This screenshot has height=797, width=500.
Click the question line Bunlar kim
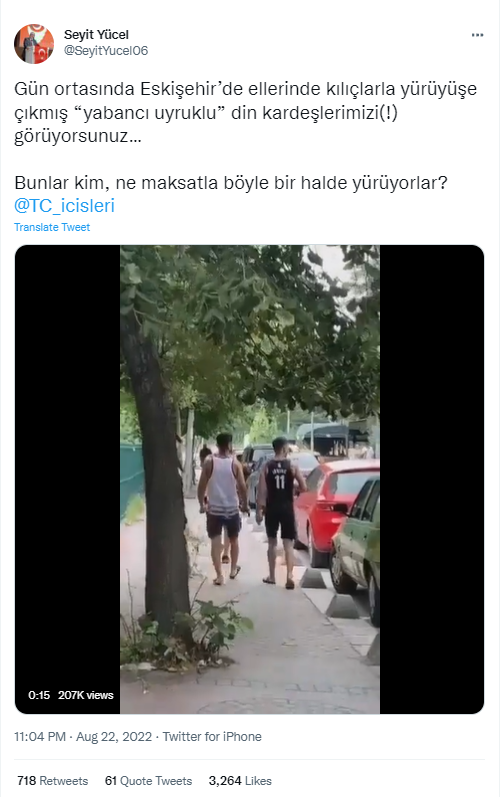point(231,182)
